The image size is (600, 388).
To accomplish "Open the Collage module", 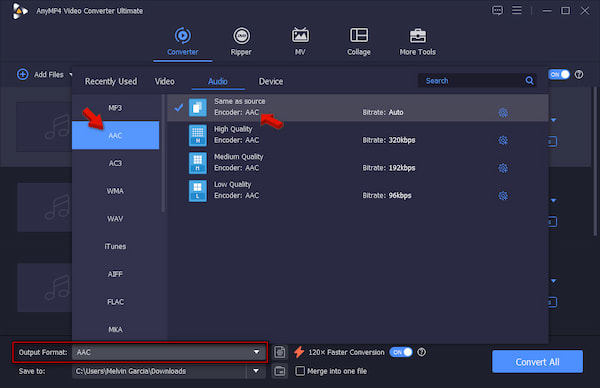I will point(359,41).
